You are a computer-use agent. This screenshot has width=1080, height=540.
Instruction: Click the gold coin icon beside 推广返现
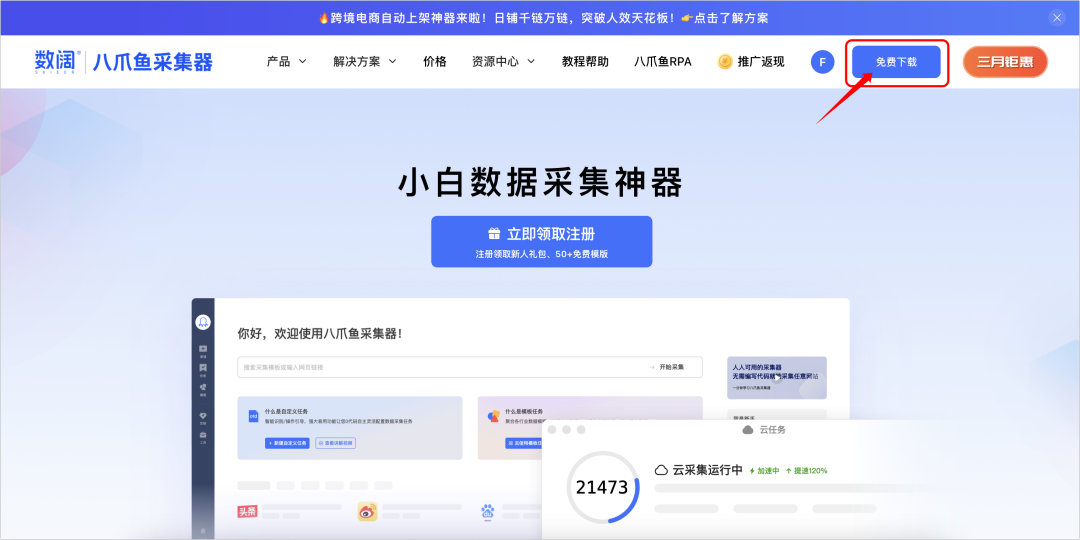725,61
